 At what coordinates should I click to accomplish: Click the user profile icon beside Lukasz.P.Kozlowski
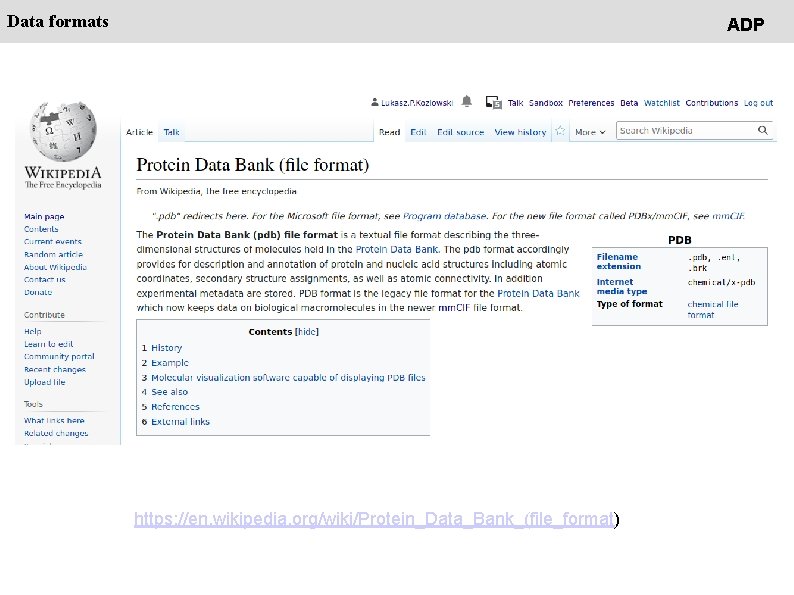pos(375,102)
